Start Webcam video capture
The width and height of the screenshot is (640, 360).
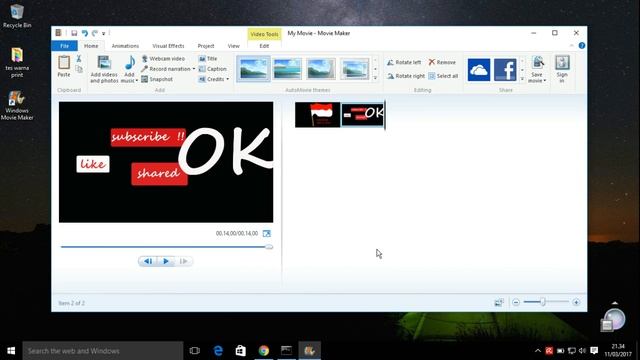pos(163,59)
